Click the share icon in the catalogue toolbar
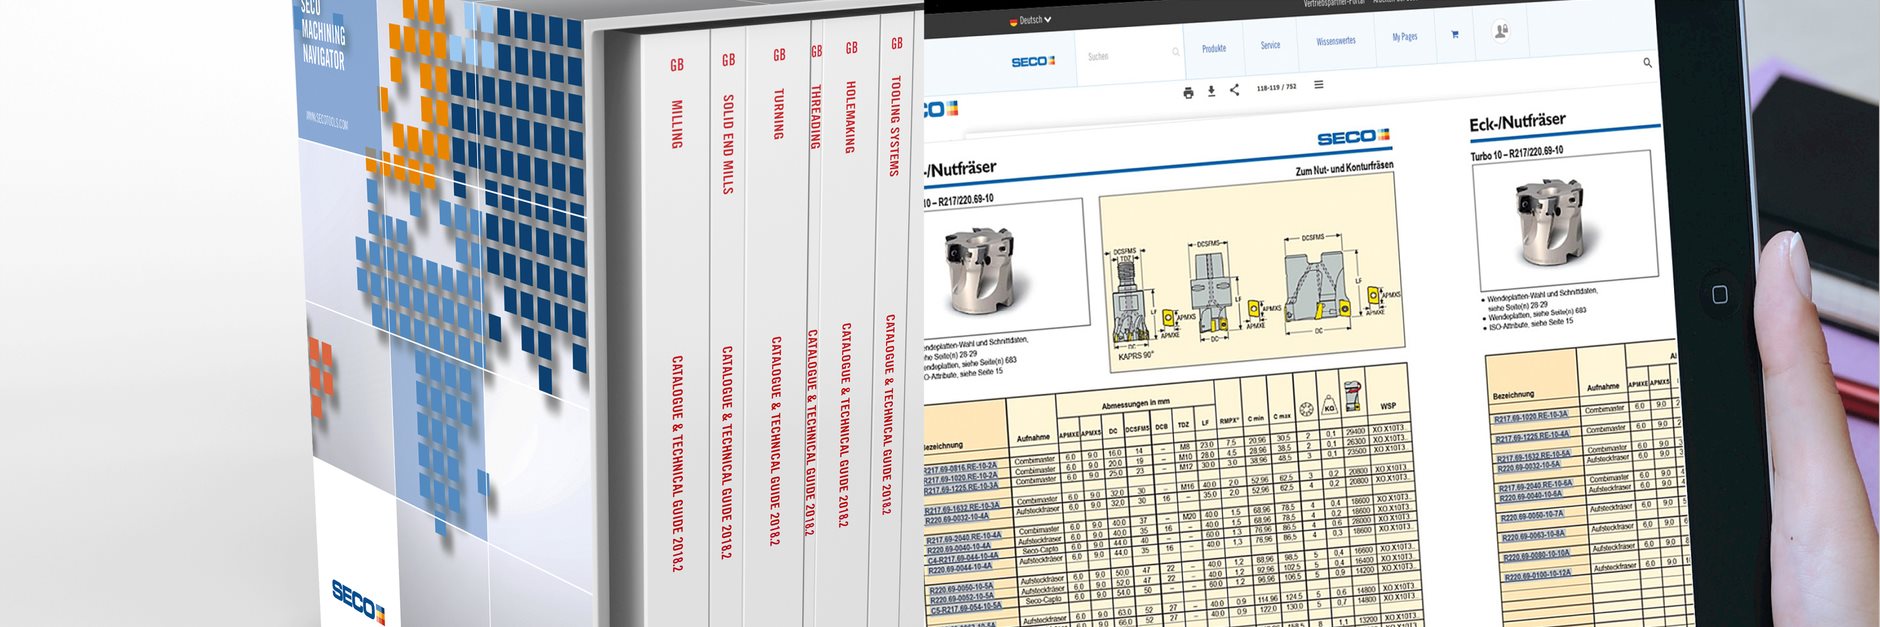The image size is (1880, 627). (x=1234, y=90)
